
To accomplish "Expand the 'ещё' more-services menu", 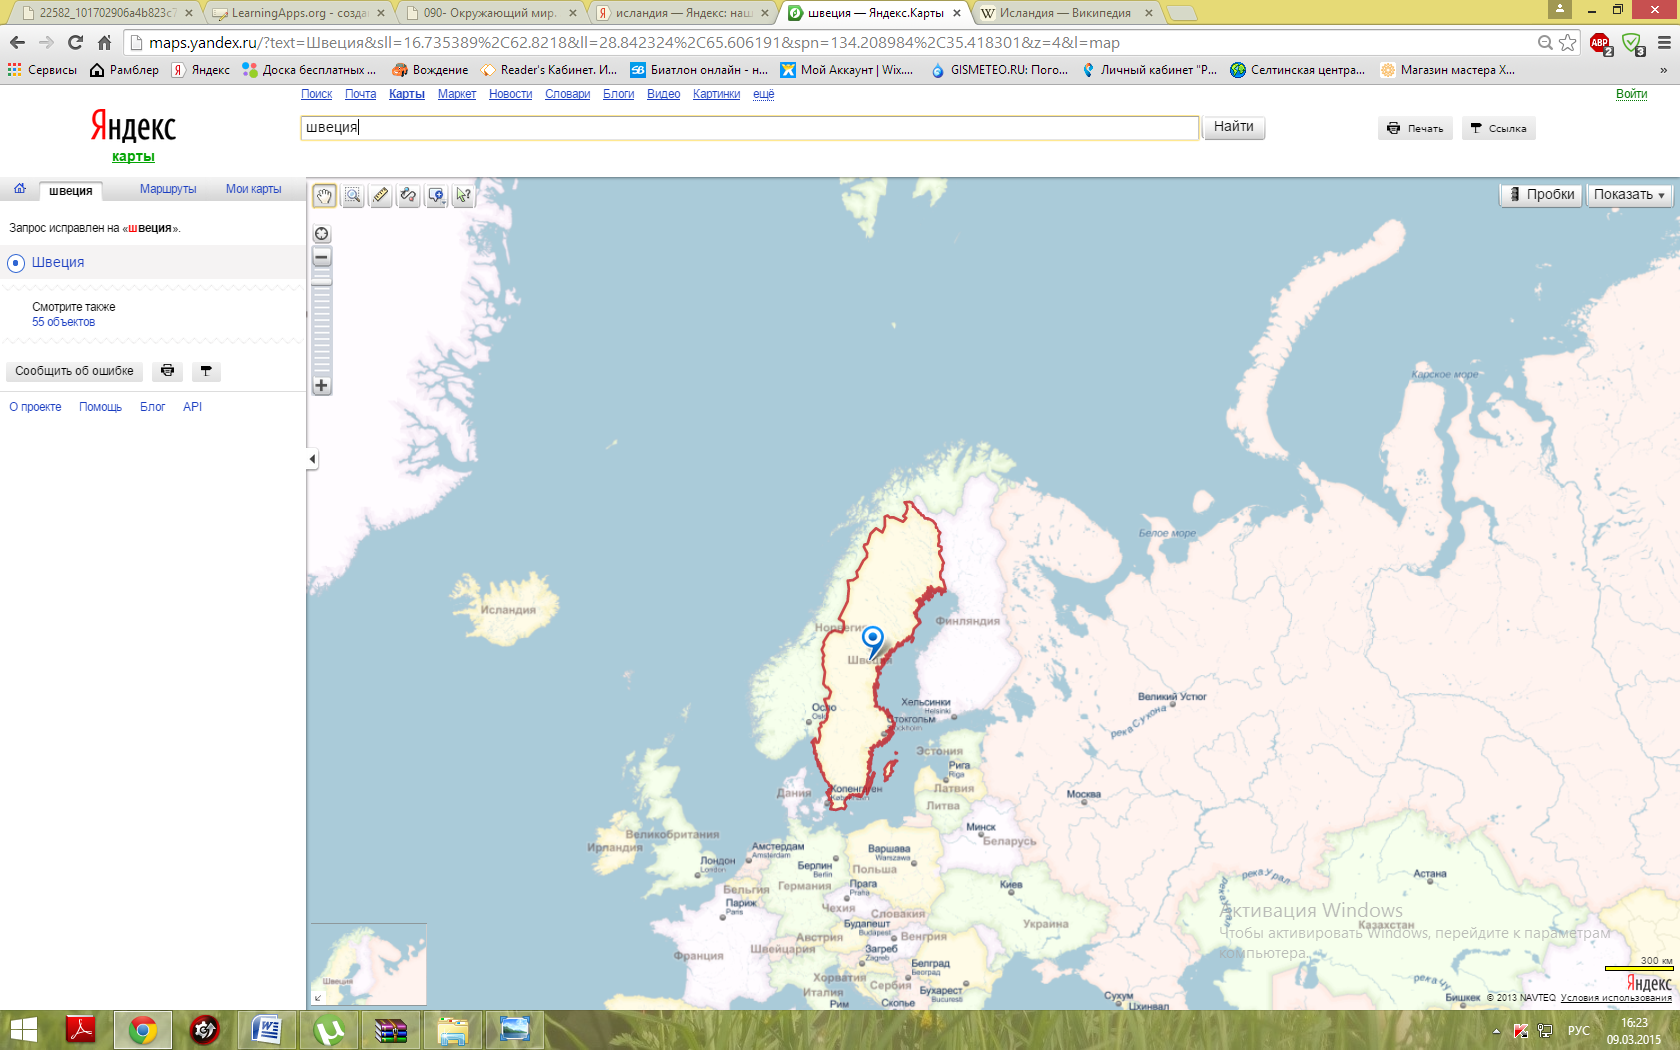I will (x=763, y=94).
